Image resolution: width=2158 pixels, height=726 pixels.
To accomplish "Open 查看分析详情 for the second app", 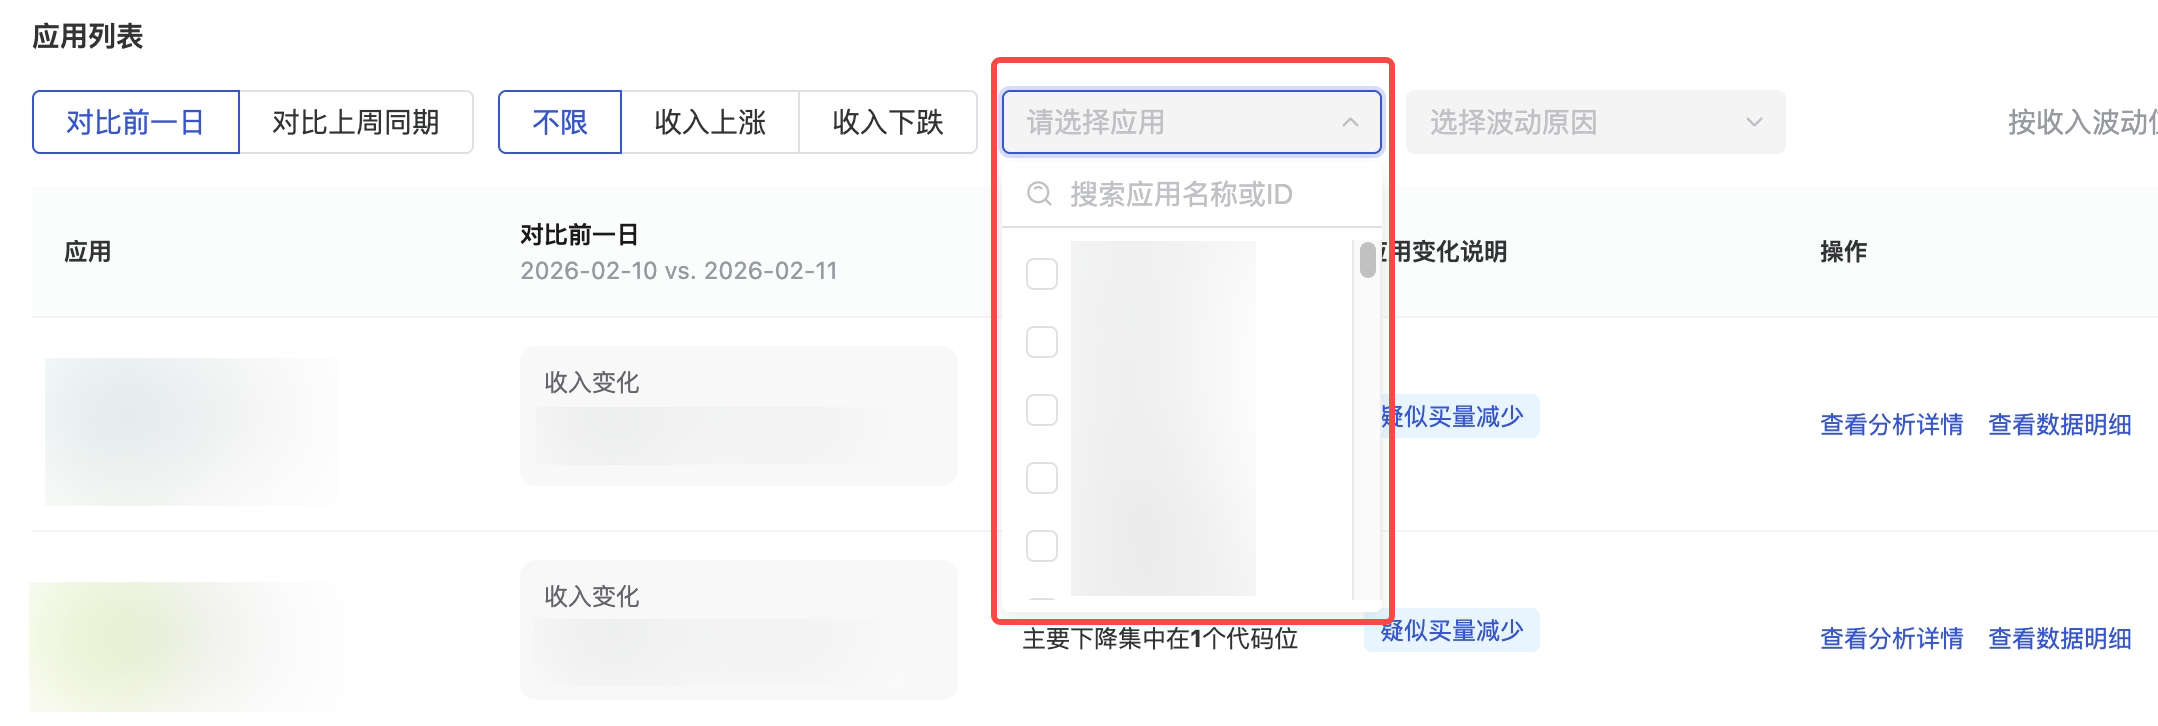I will [1891, 639].
